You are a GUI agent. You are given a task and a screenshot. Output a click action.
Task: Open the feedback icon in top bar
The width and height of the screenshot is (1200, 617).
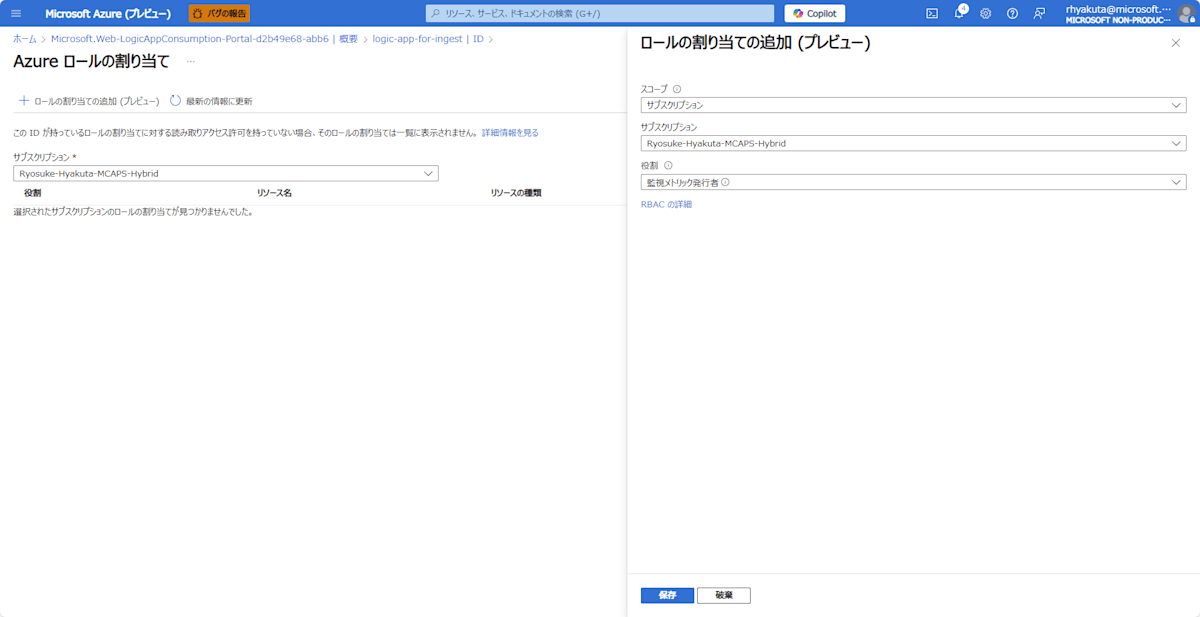1039,13
